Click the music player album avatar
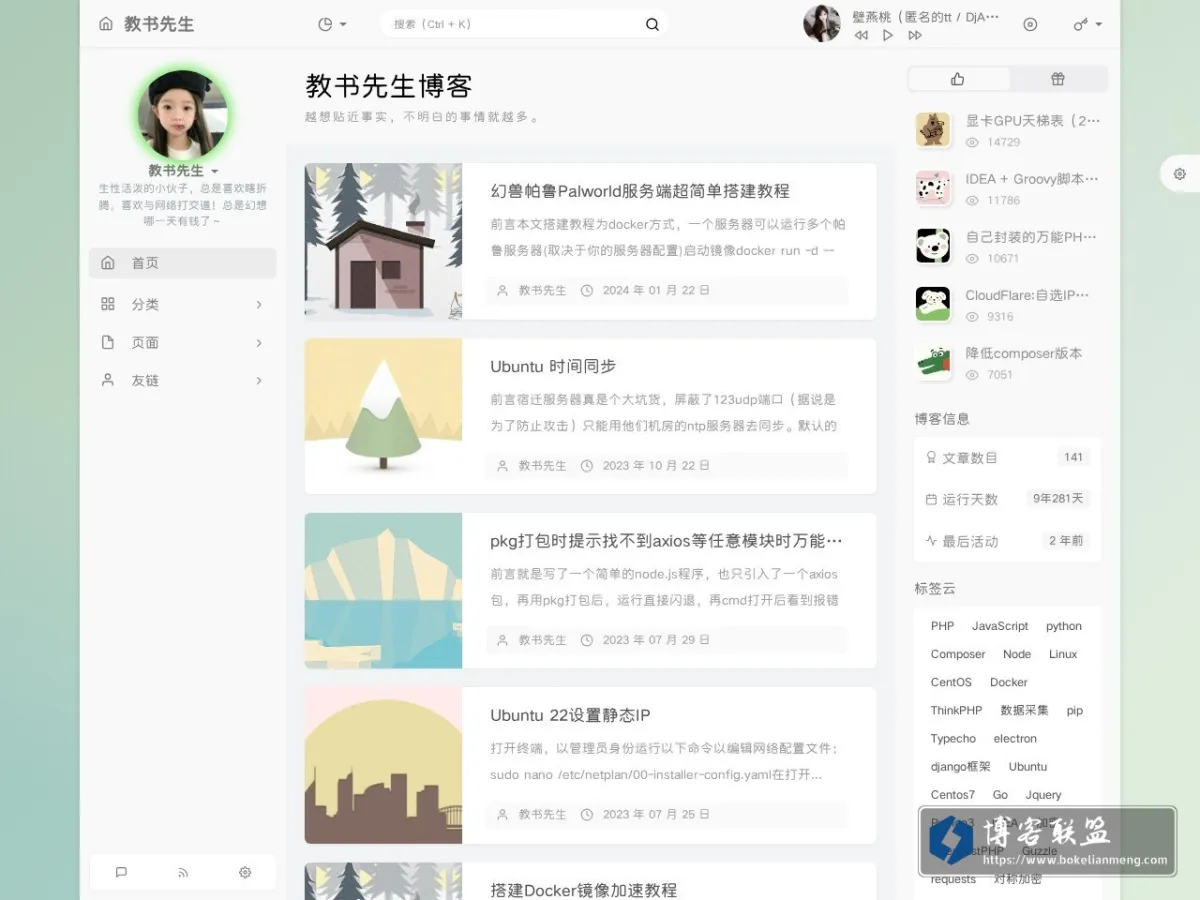Image resolution: width=1200 pixels, height=900 pixels. [x=822, y=24]
